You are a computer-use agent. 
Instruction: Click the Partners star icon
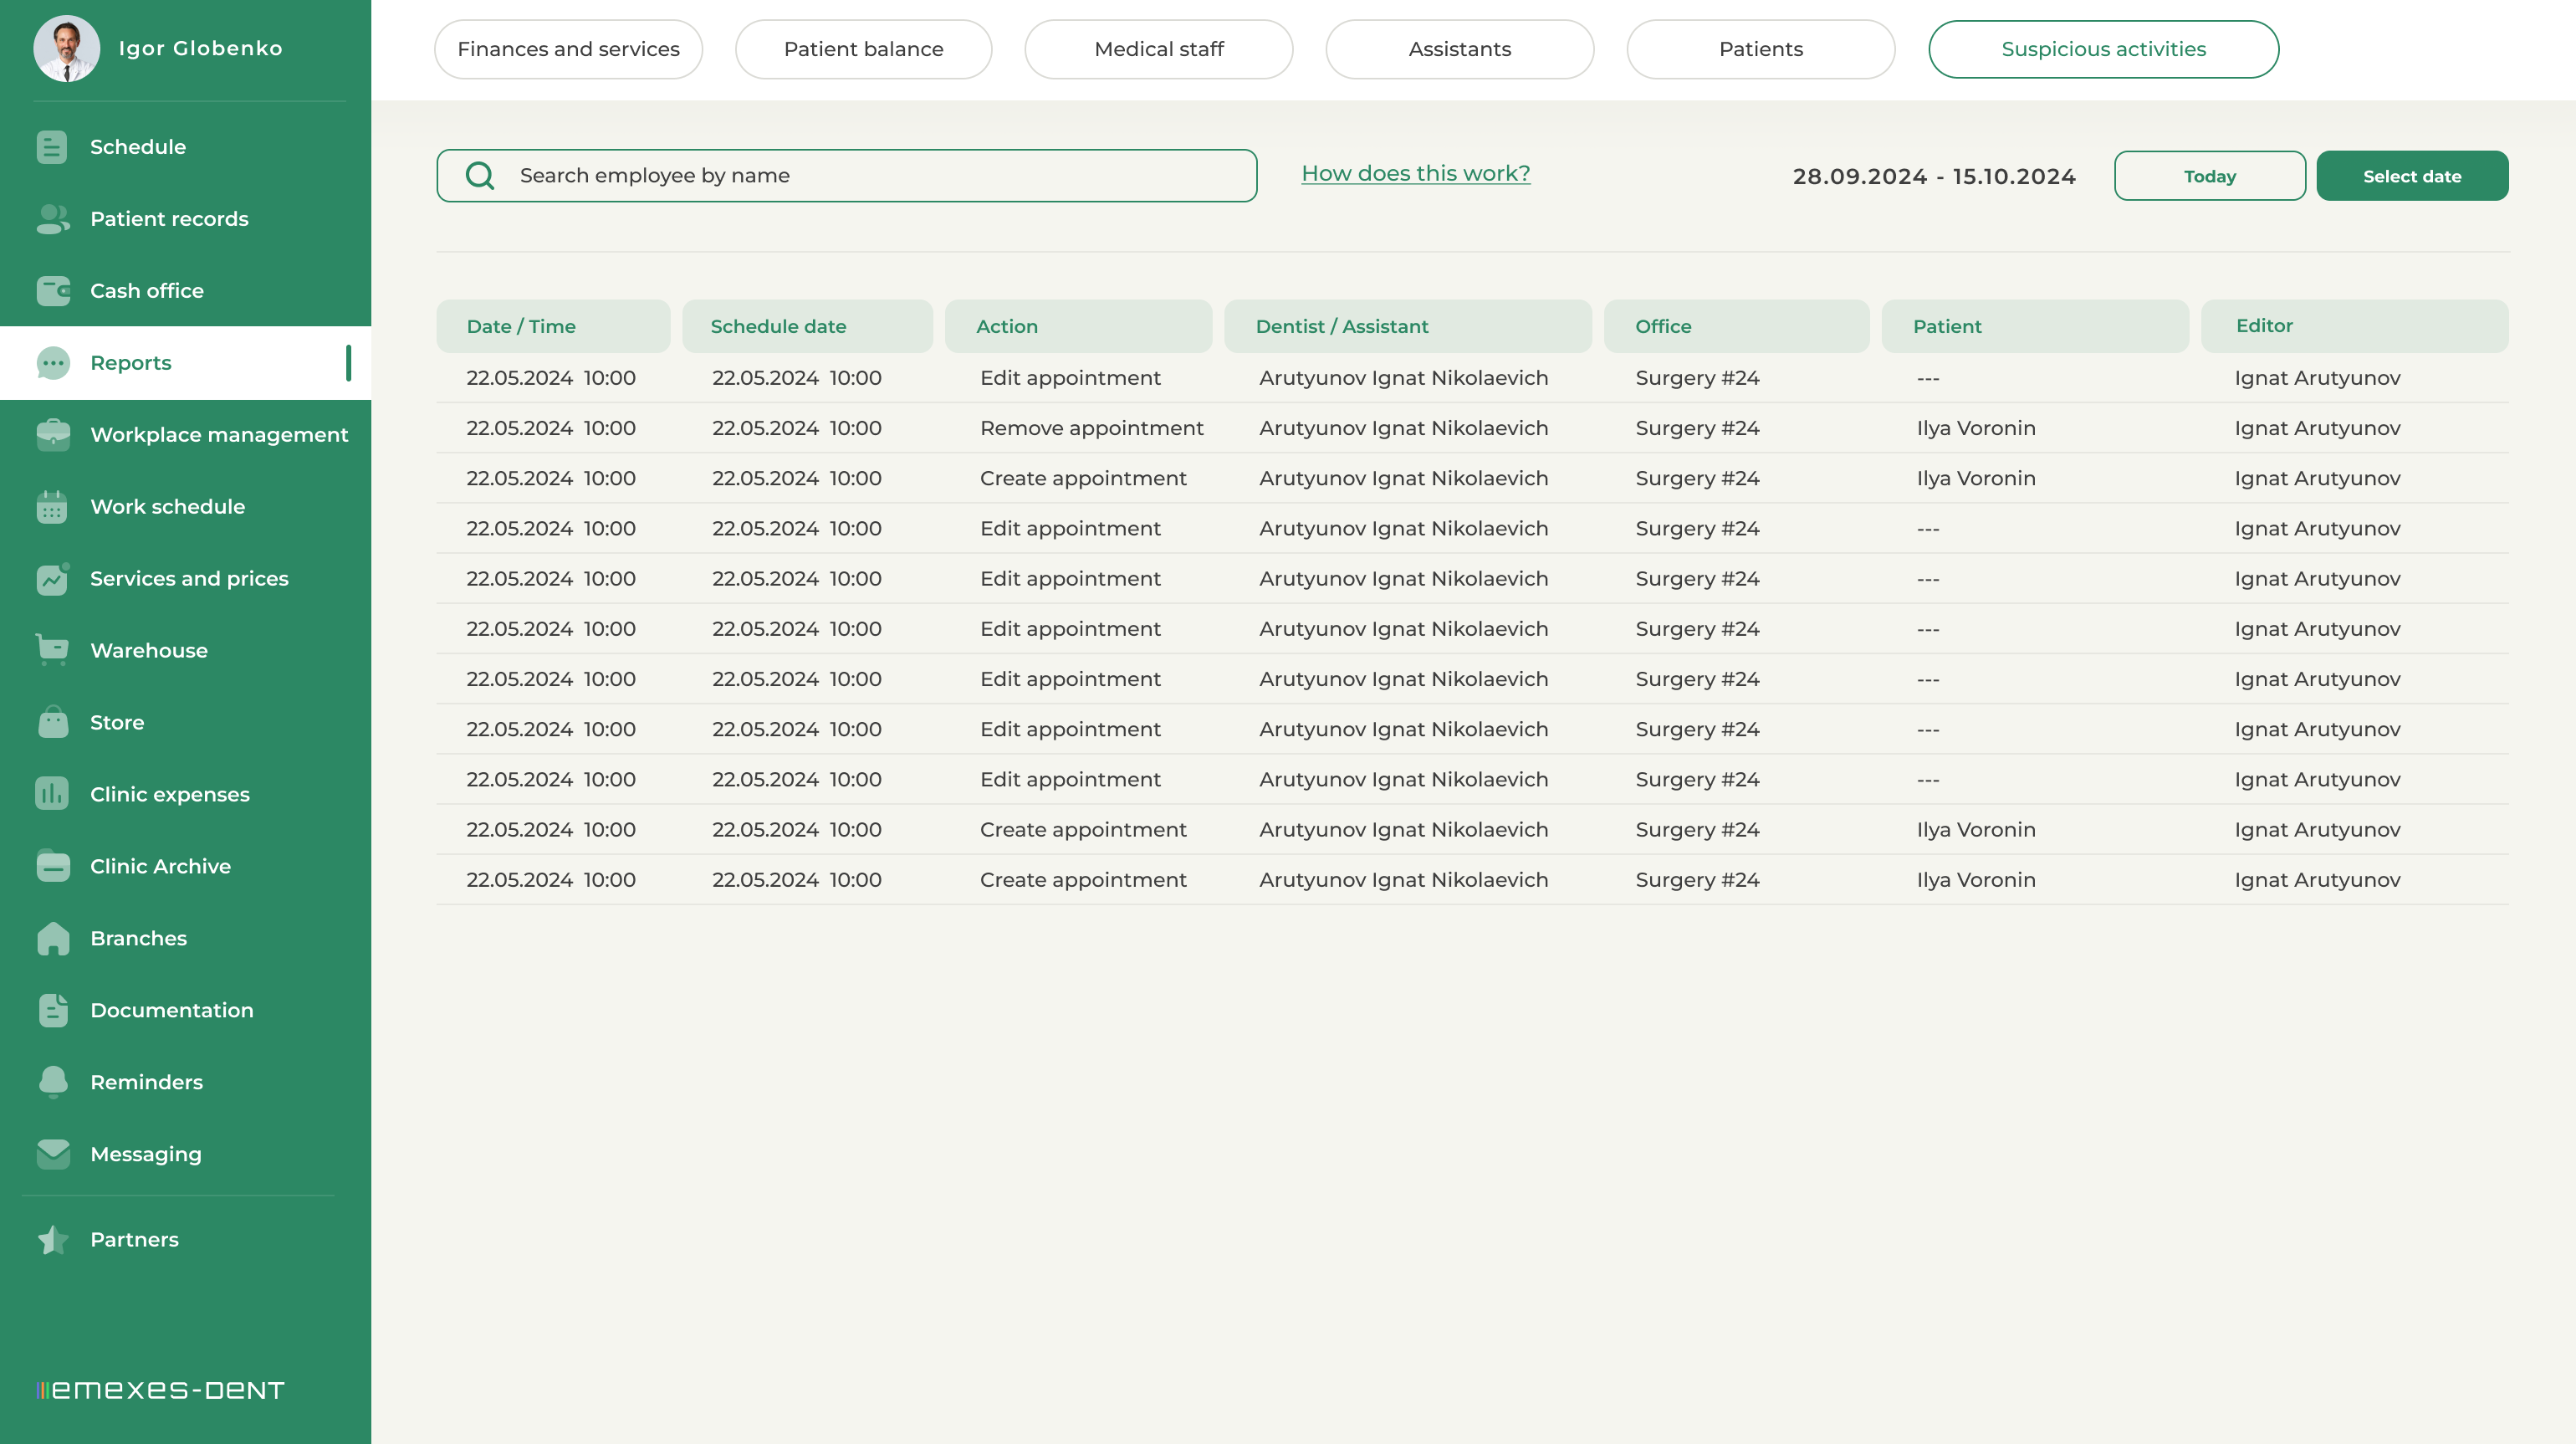pos(52,1239)
